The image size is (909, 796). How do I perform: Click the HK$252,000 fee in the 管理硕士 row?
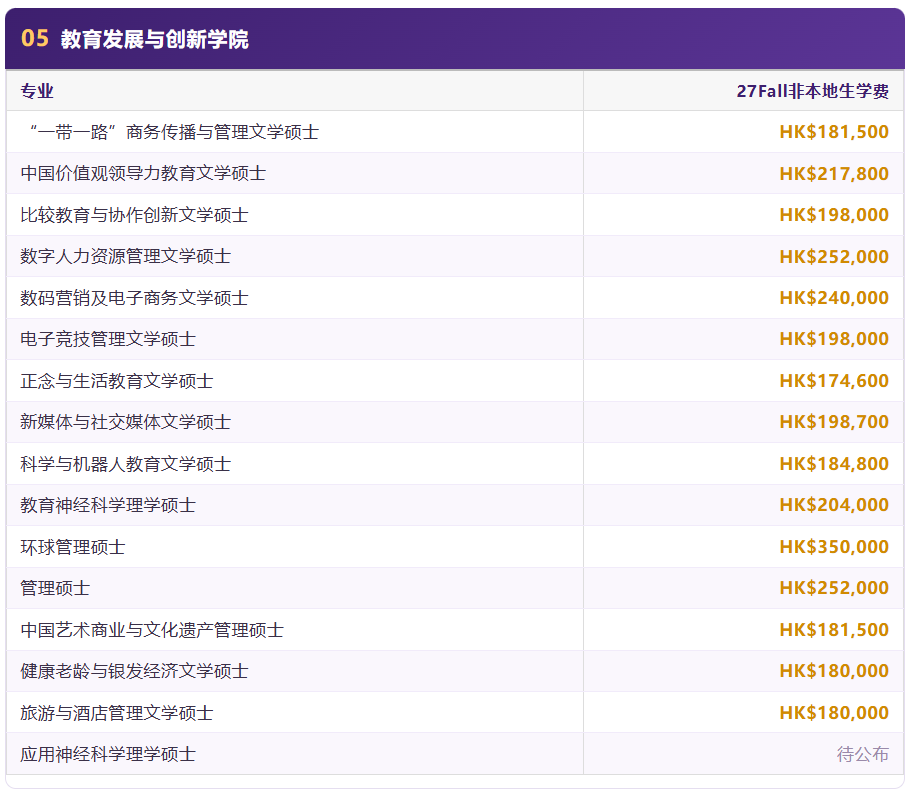(834, 588)
